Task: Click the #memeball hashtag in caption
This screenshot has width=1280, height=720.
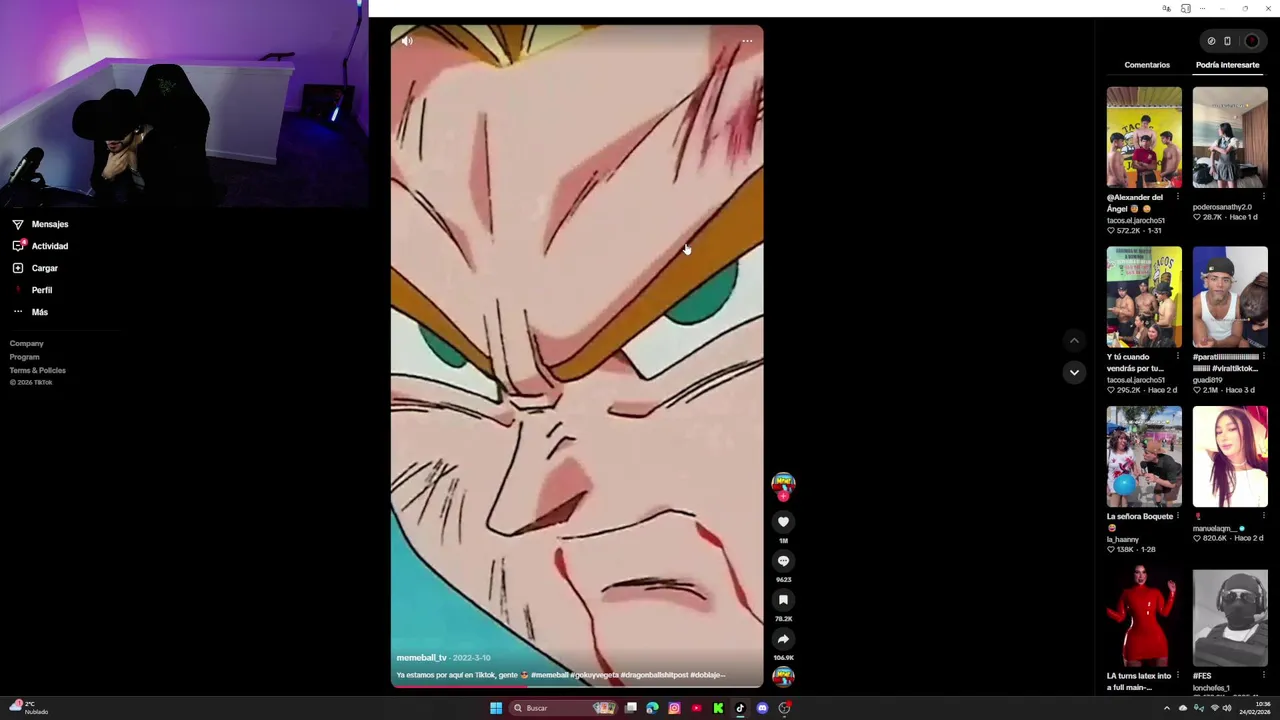Action: (549, 675)
